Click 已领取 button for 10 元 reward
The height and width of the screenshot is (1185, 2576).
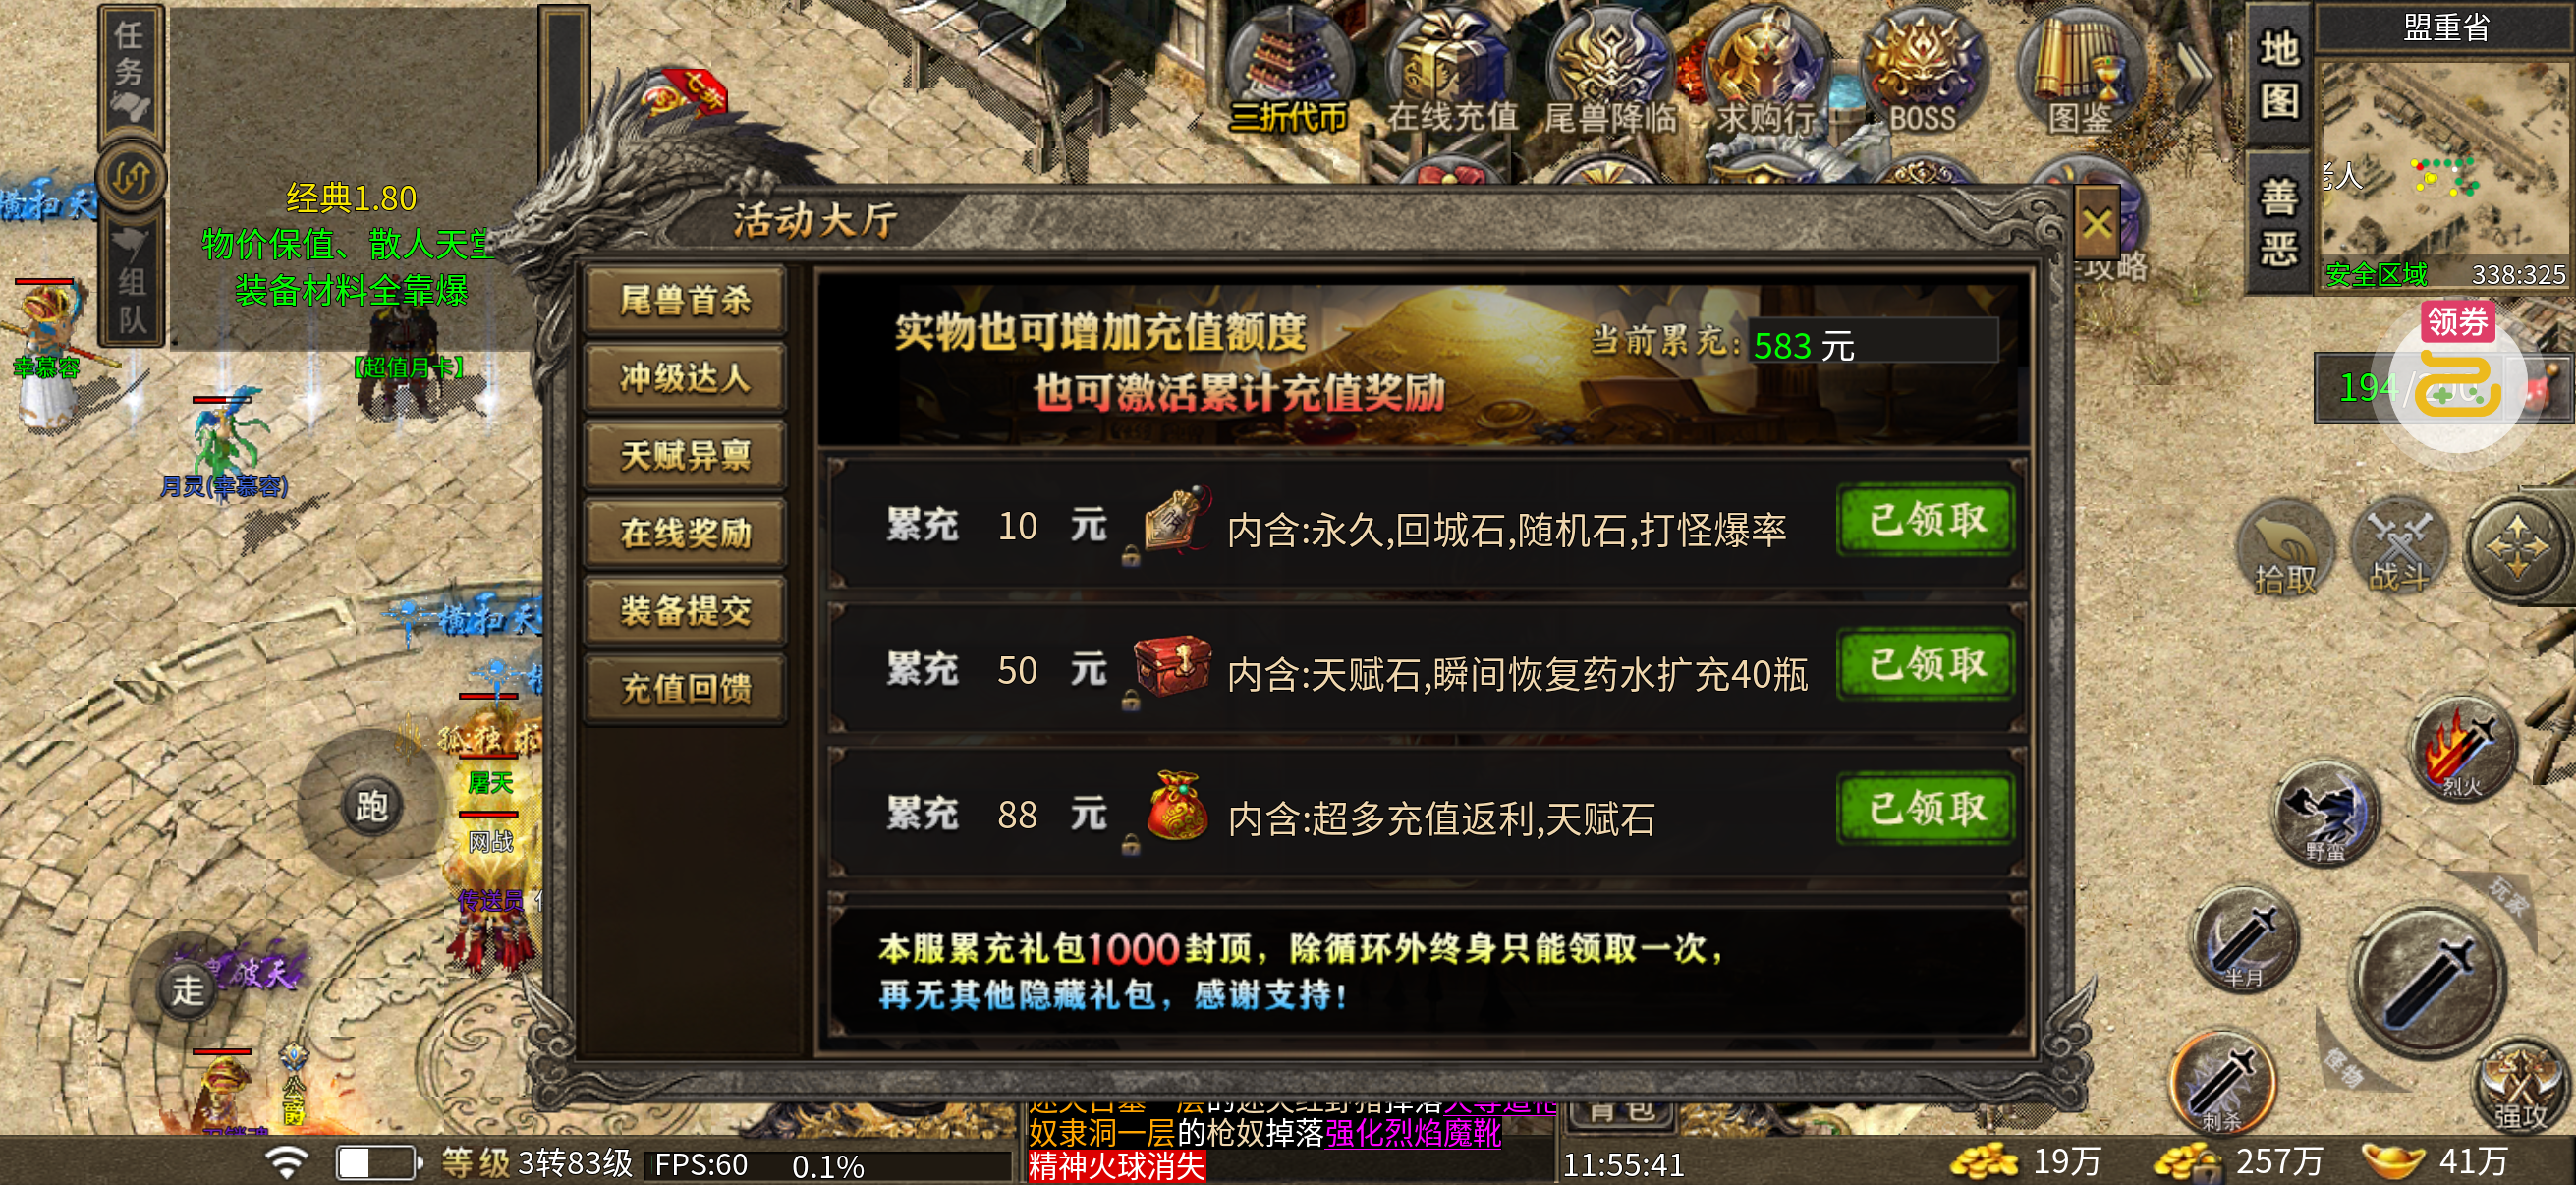(x=1927, y=520)
